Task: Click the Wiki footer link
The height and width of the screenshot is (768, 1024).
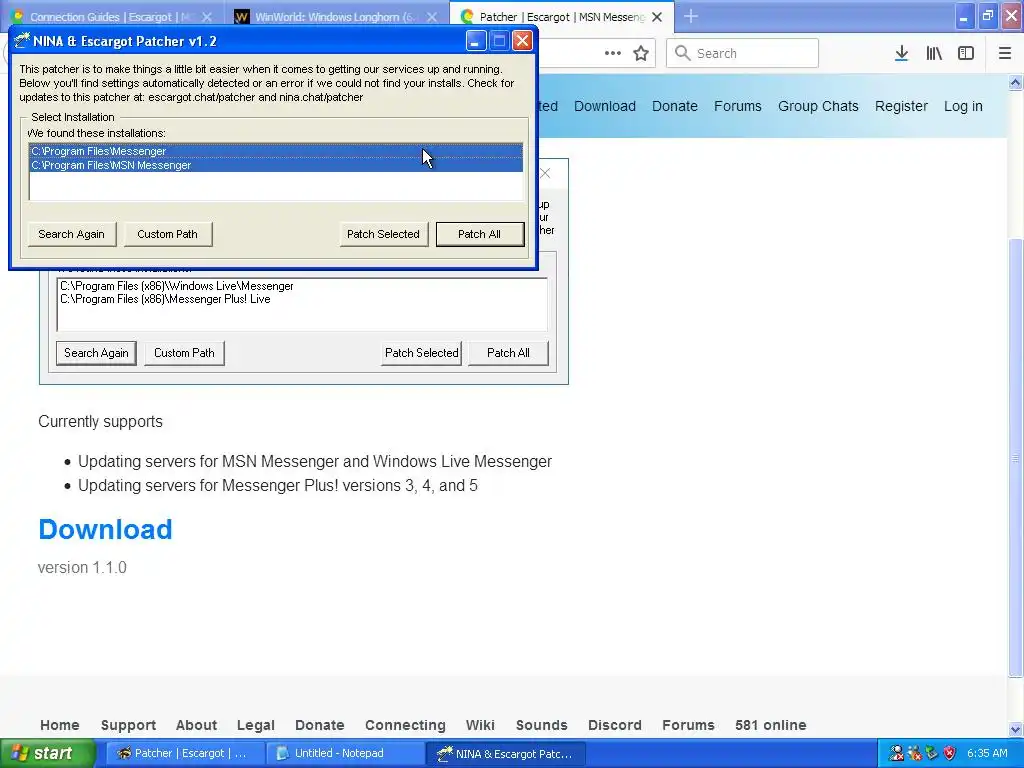Action: [480, 725]
